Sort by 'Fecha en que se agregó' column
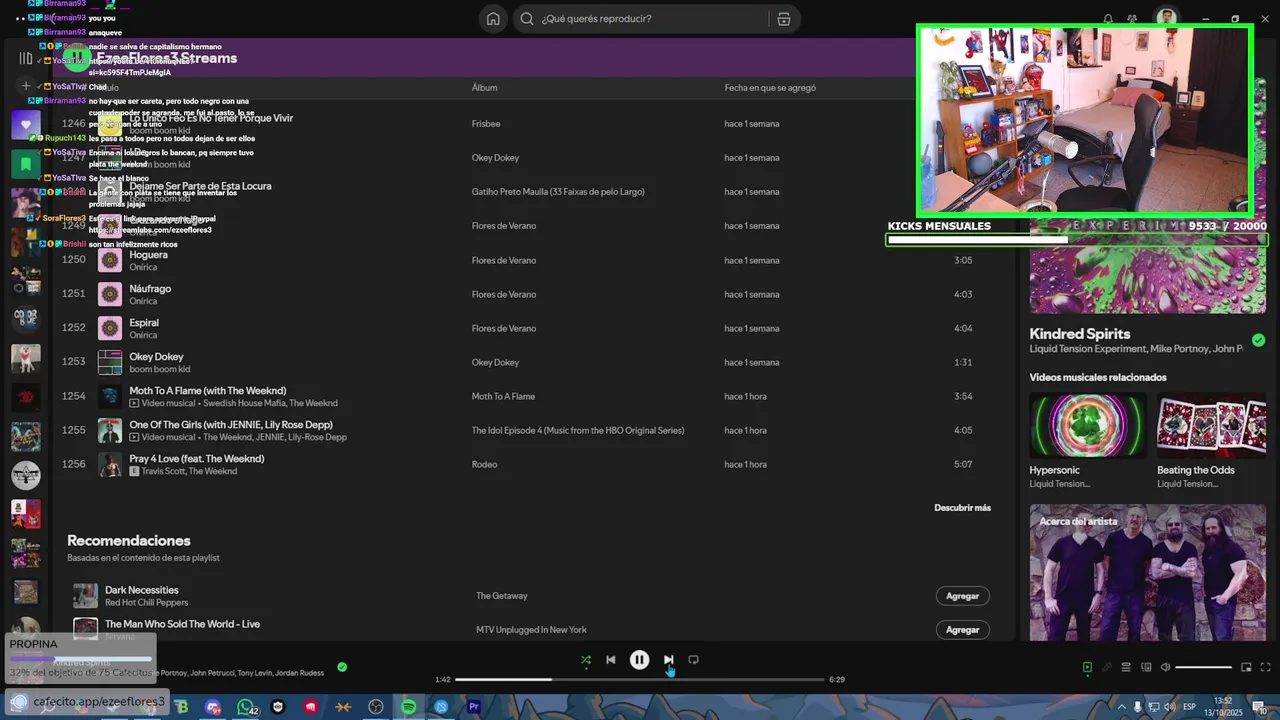This screenshot has height=720, width=1280. click(x=770, y=88)
